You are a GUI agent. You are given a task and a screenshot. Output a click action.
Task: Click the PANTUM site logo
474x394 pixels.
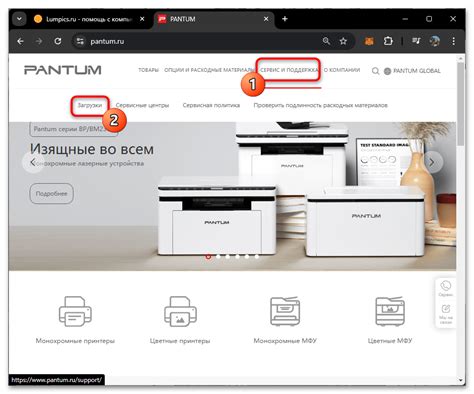pos(63,70)
